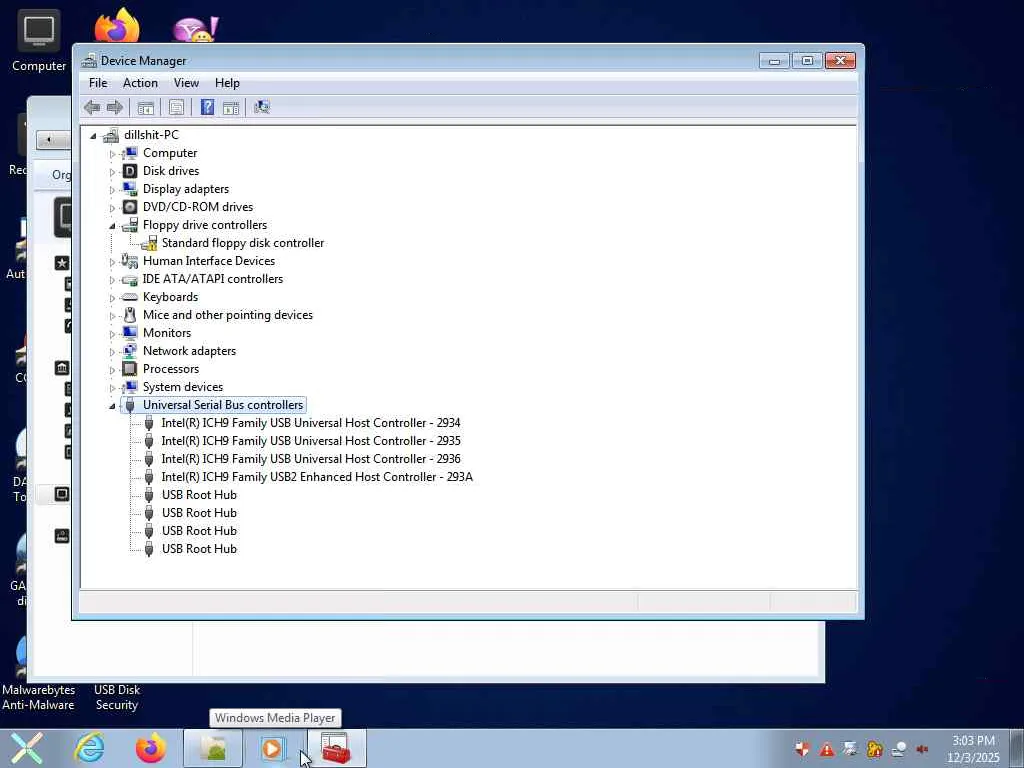Expand the Human Interface Devices arrow
This screenshot has height=768, width=1024.
pyautogui.click(x=112, y=262)
